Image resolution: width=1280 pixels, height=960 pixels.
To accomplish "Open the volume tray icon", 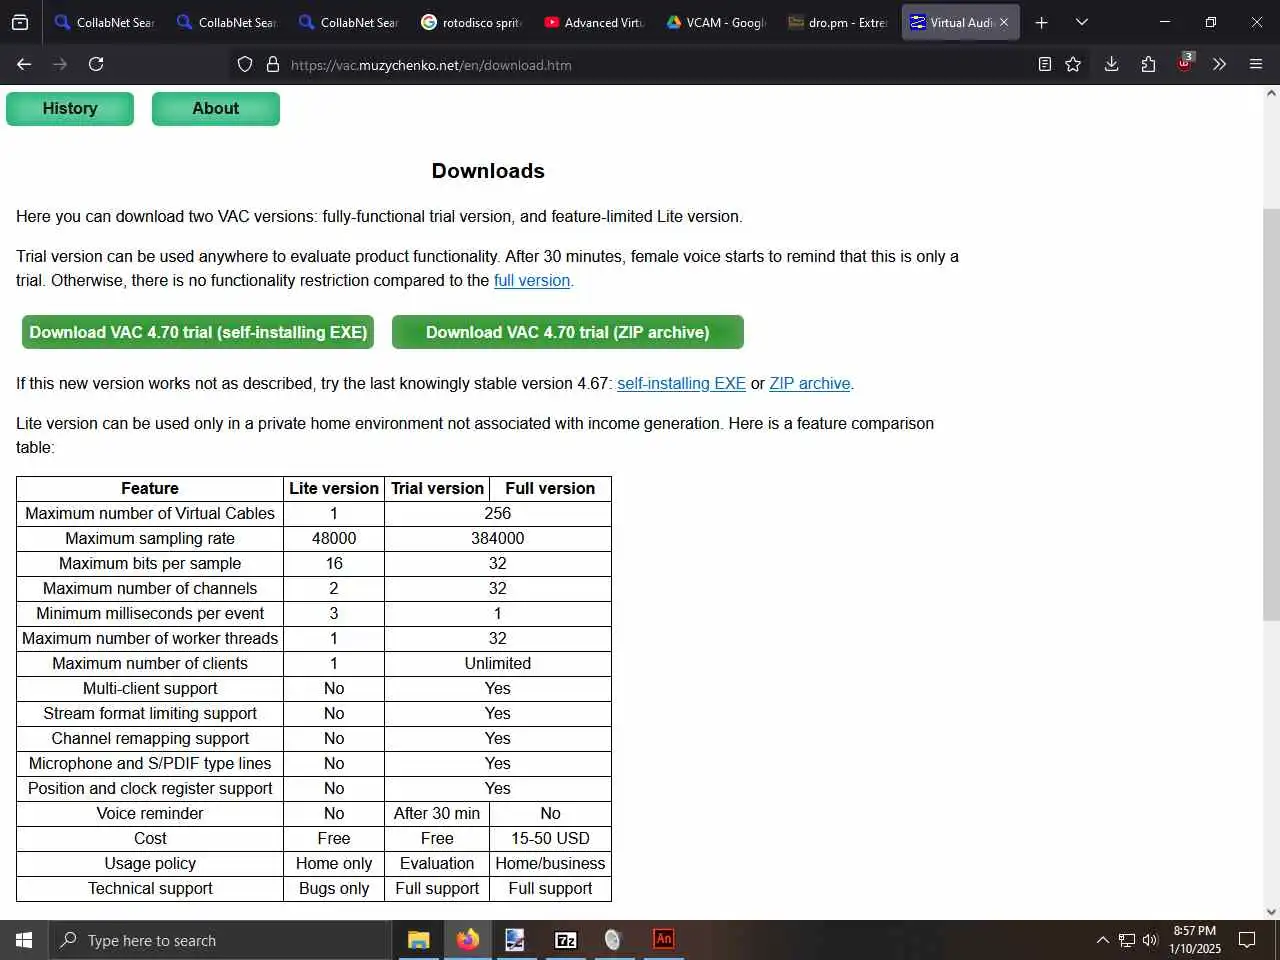I will (x=1150, y=940).
